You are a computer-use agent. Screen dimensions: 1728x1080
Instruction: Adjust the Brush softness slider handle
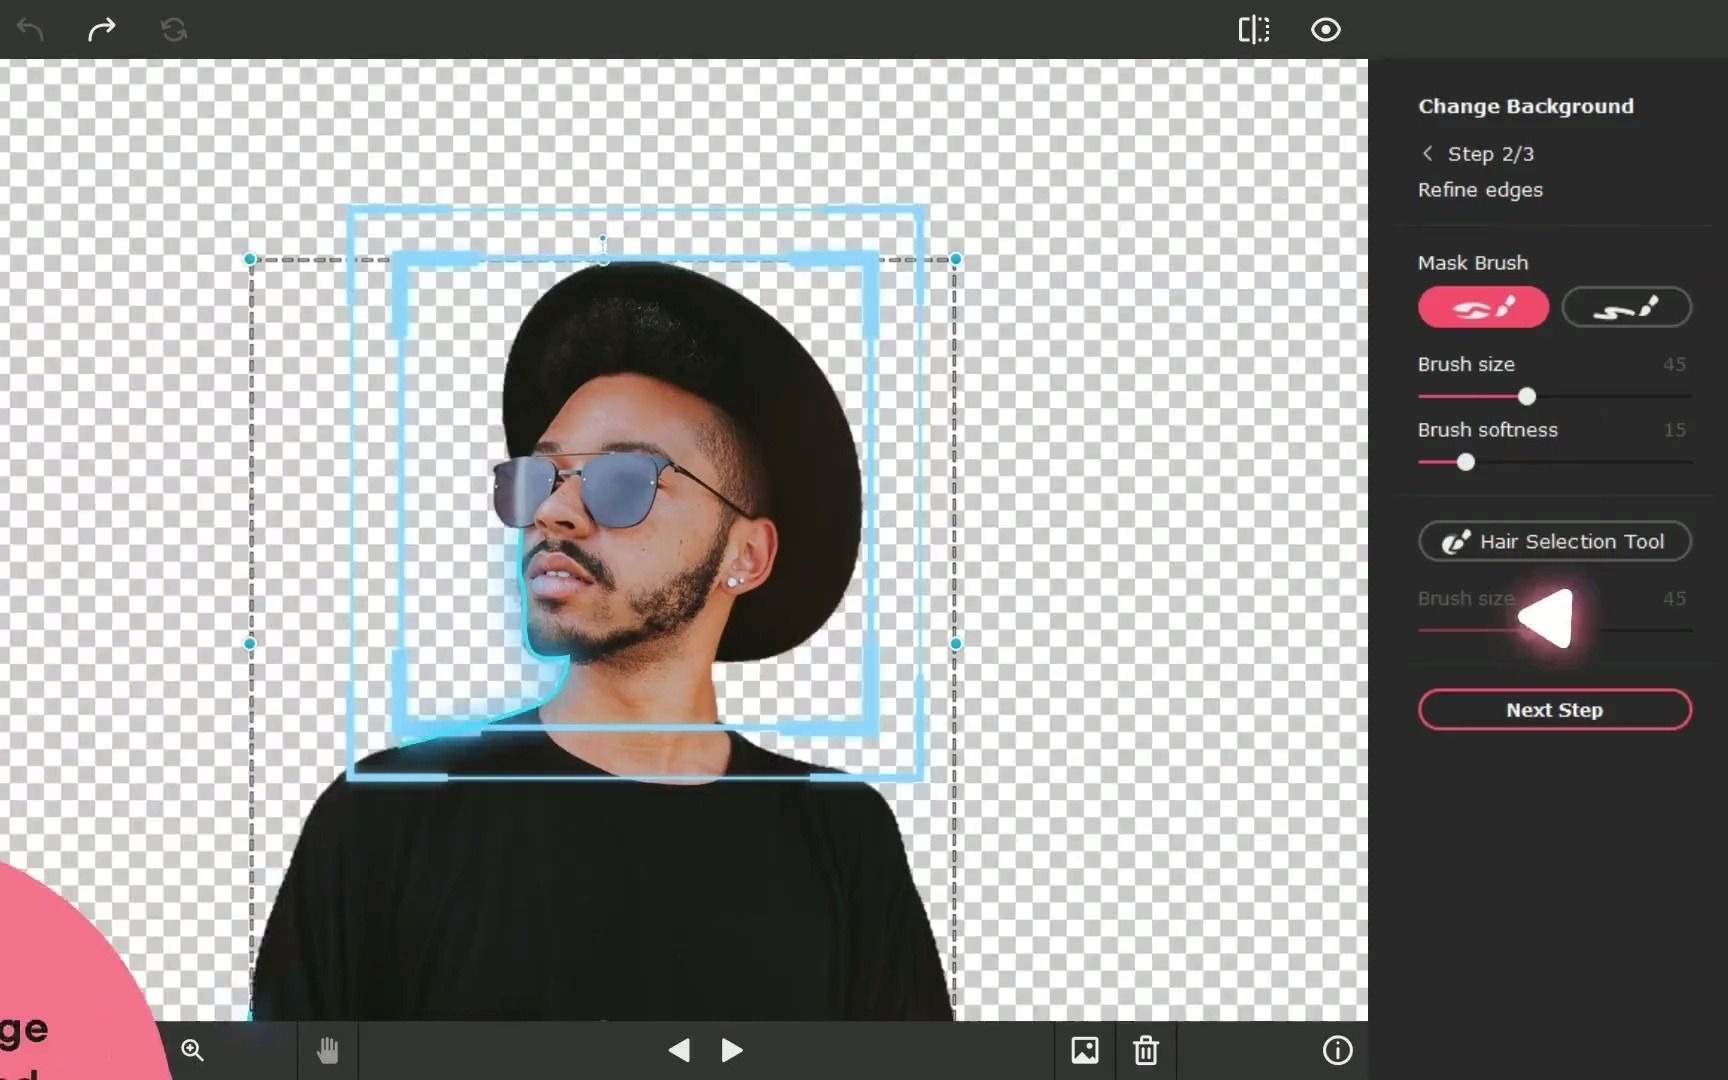pos(1465,462)
